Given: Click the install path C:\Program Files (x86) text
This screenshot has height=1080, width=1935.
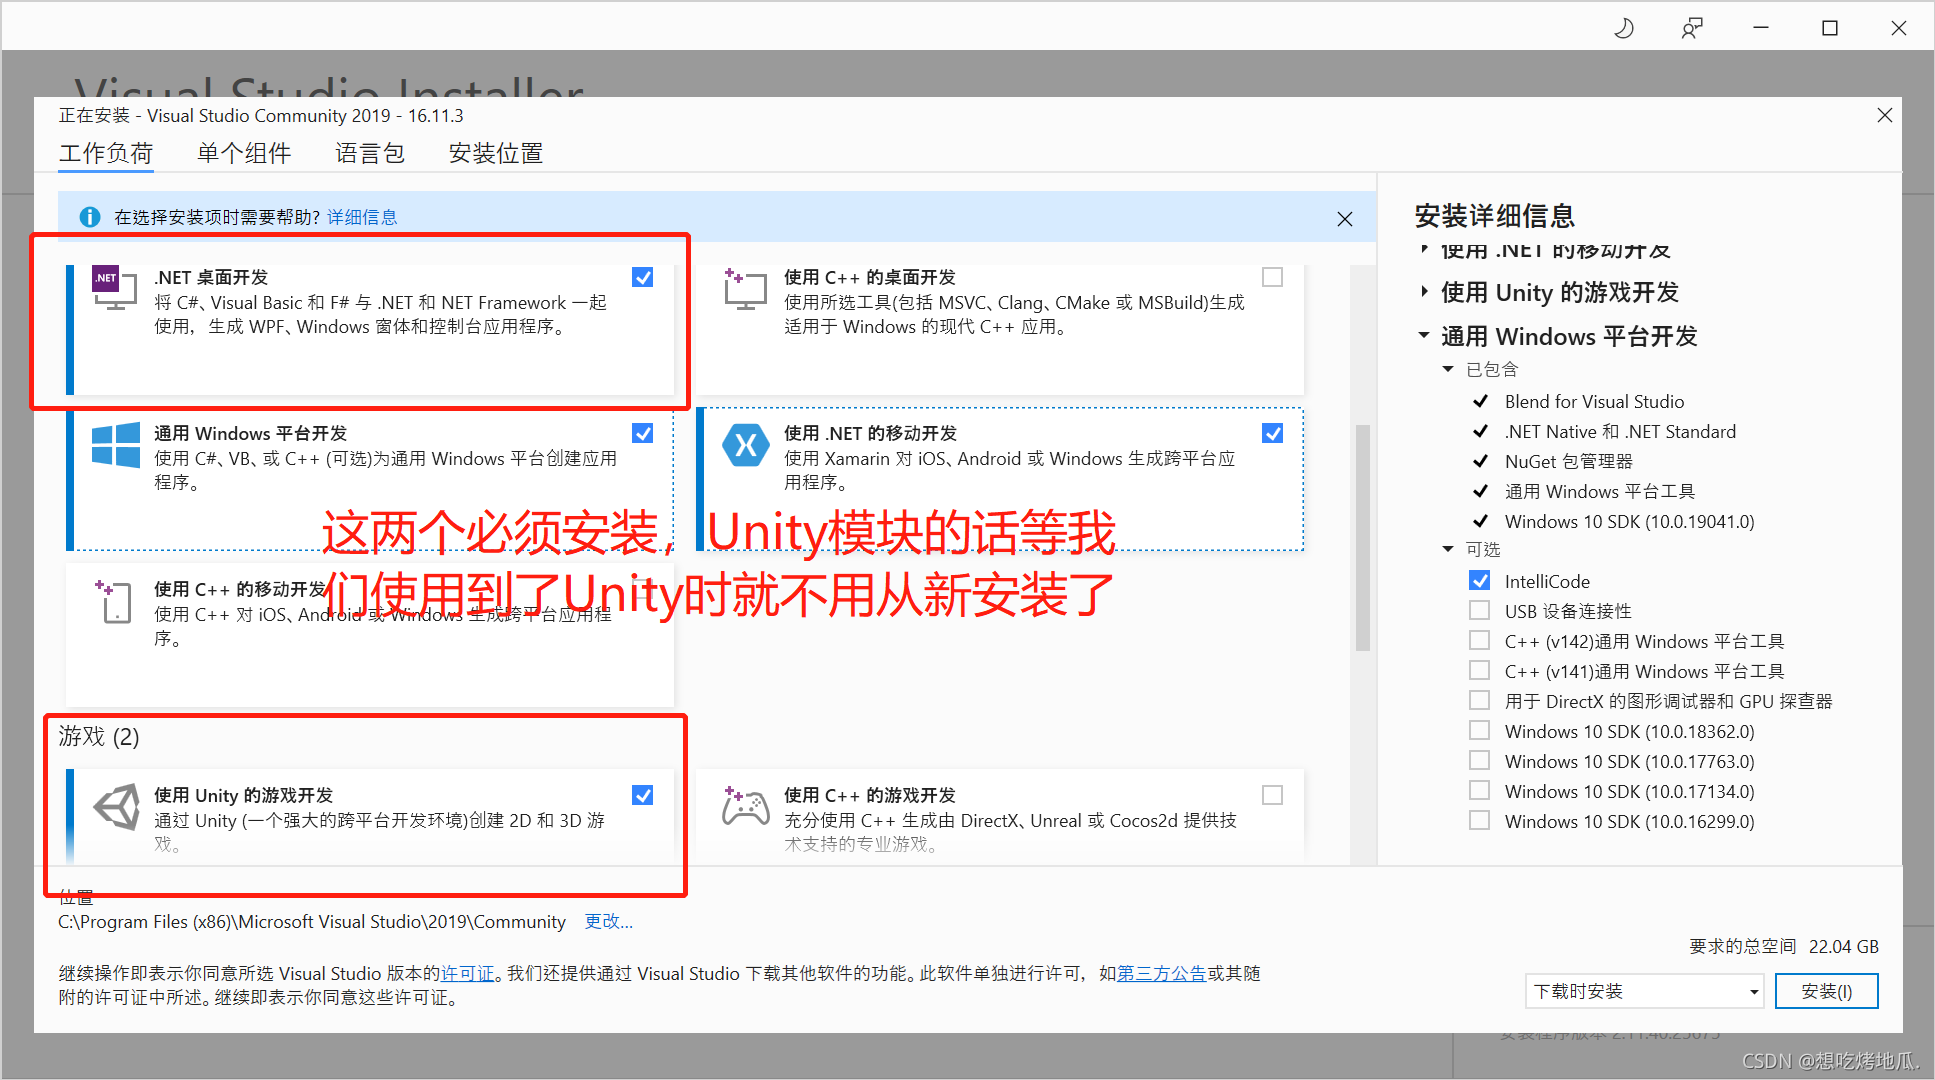Looking at the screenshot, I should 312,921.
